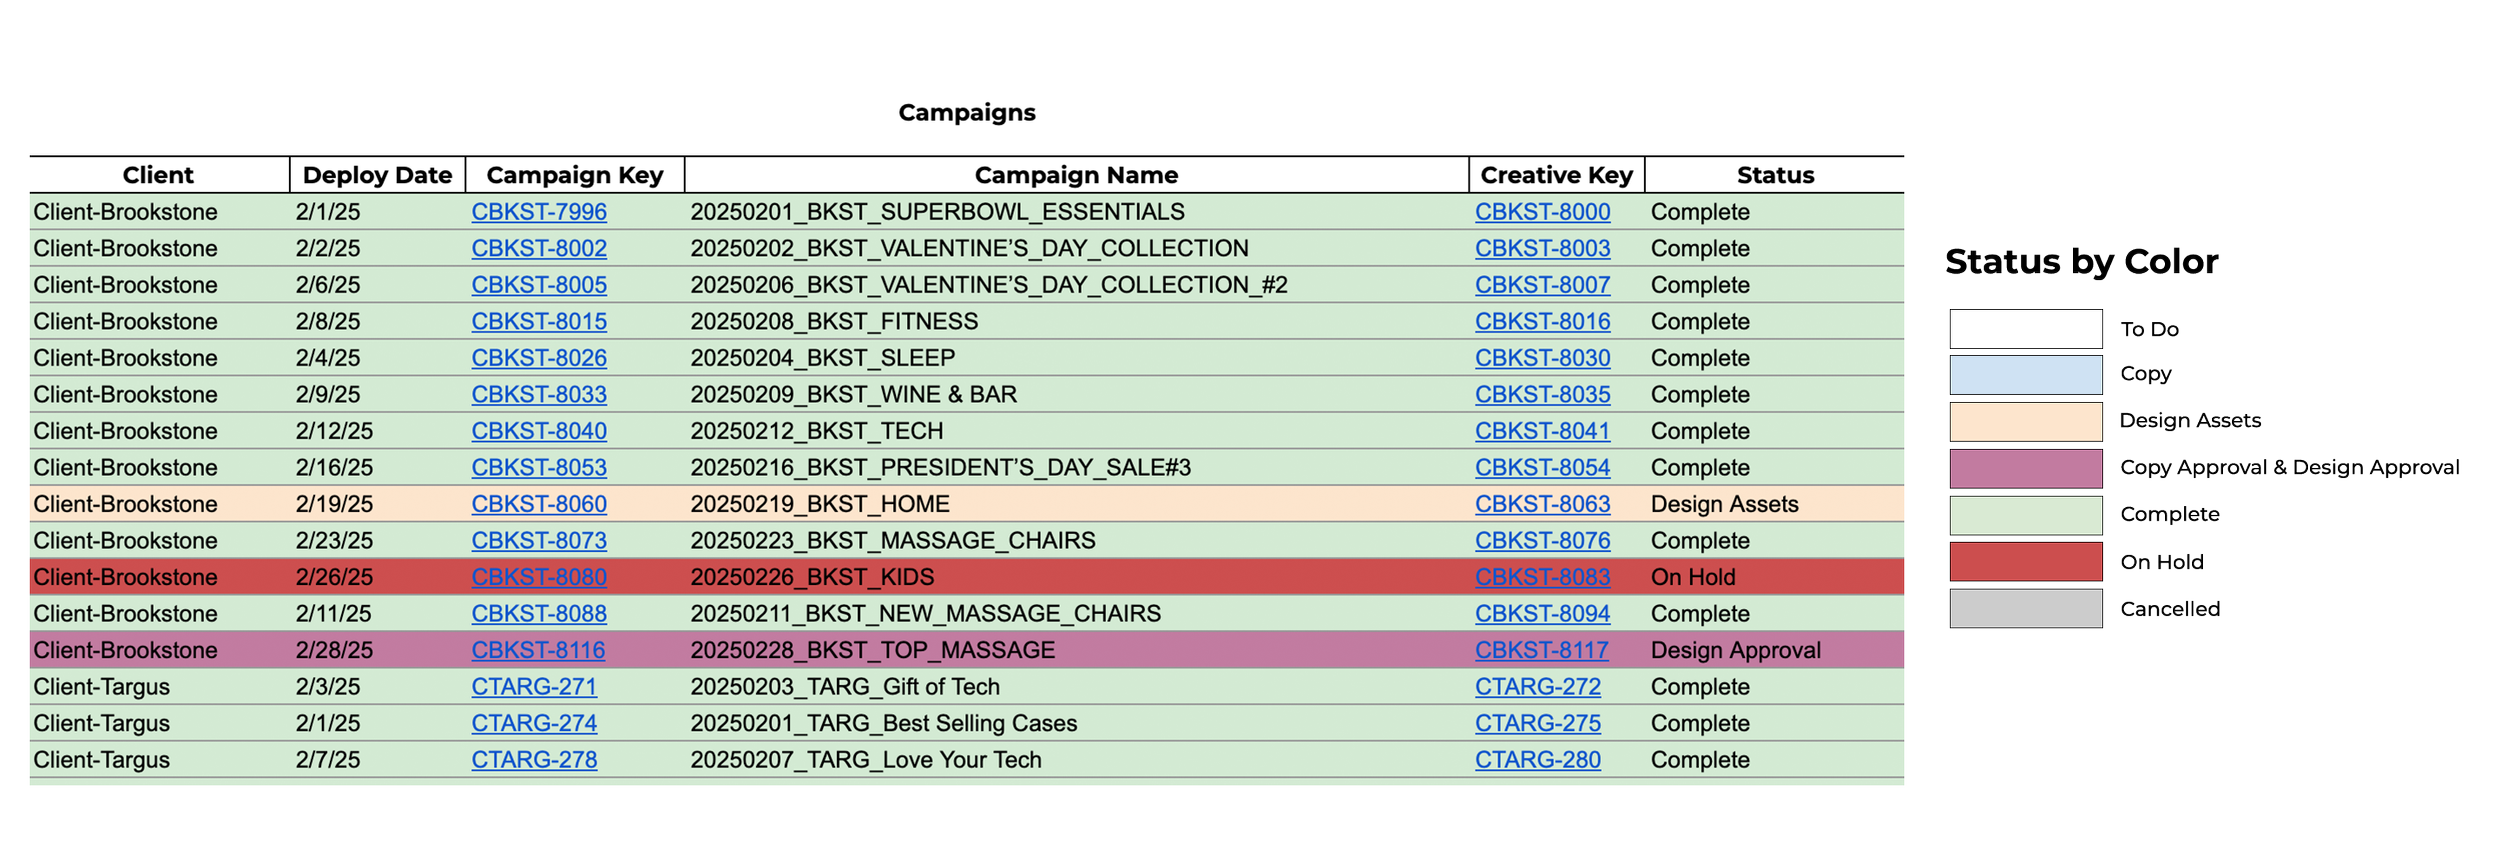Follow creative key link CBKST-8076

1543,540
